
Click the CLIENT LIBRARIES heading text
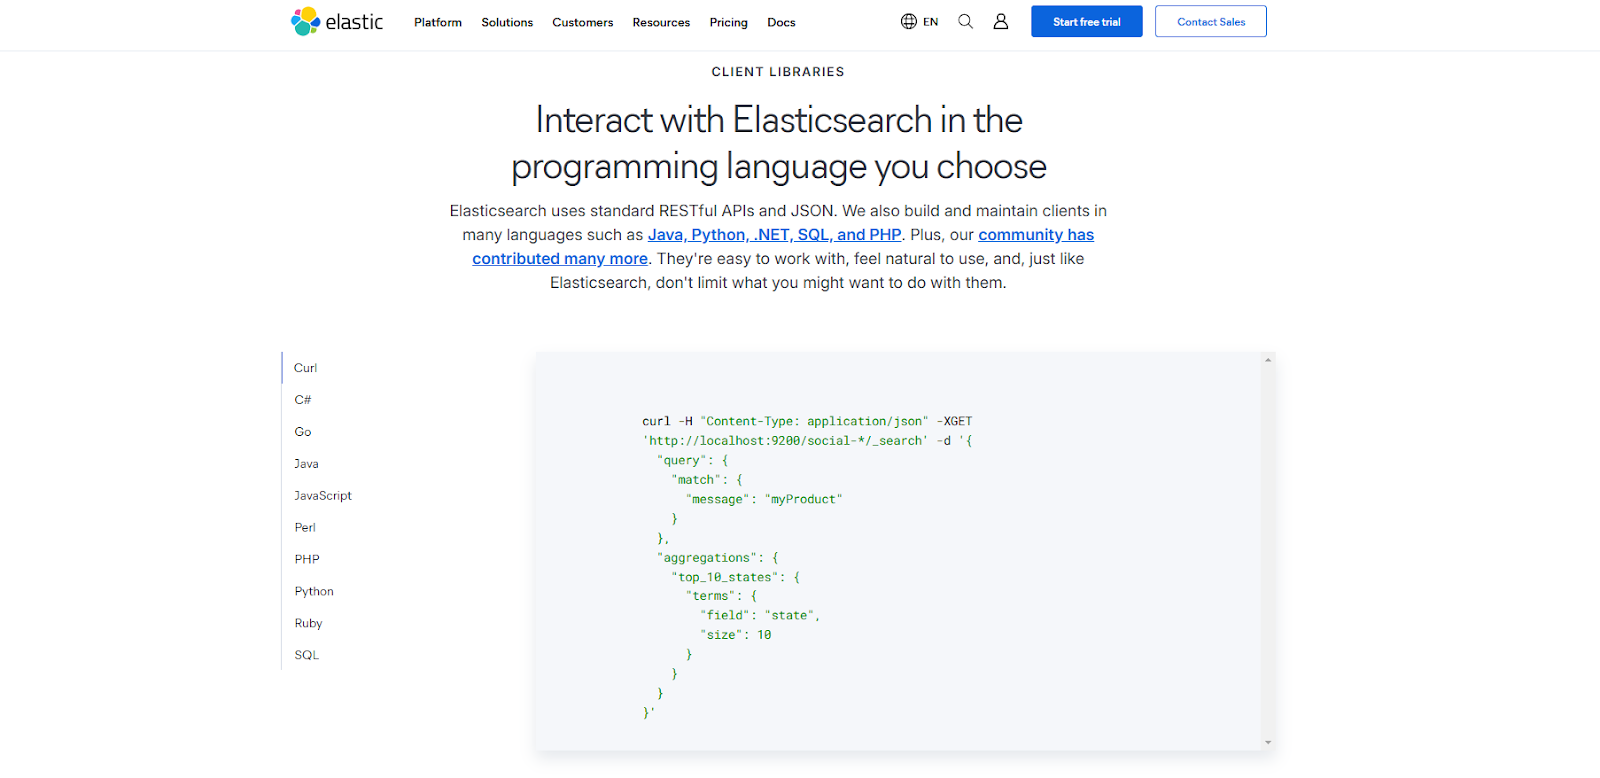778,72
